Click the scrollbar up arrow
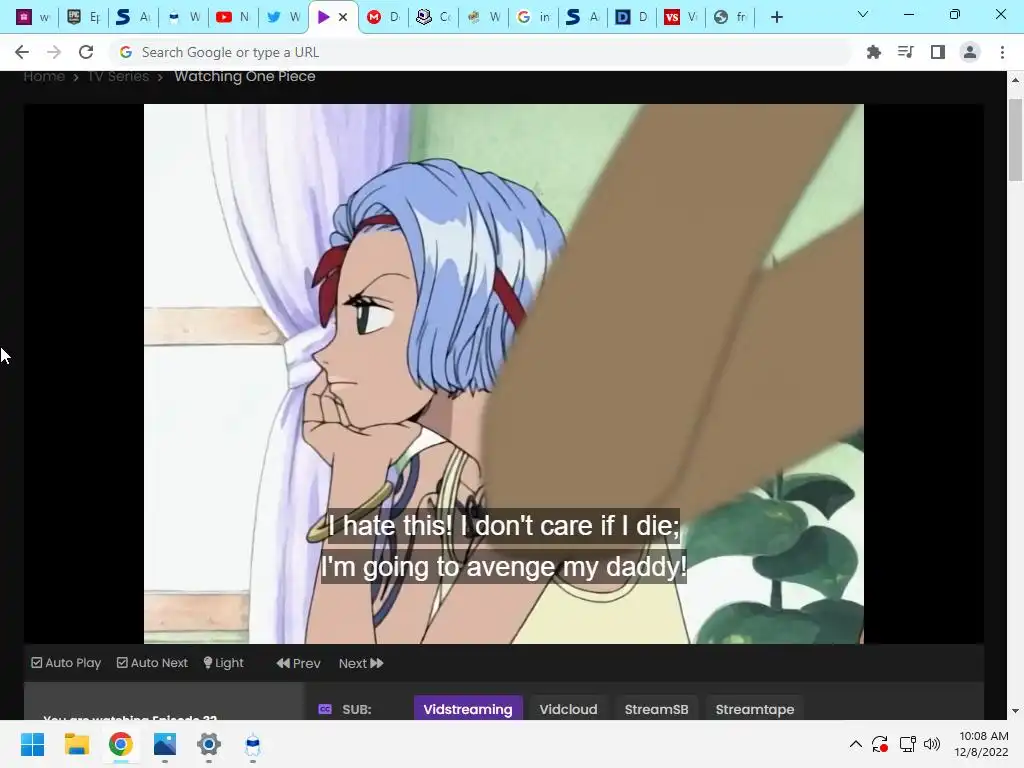 (1015, 80)
